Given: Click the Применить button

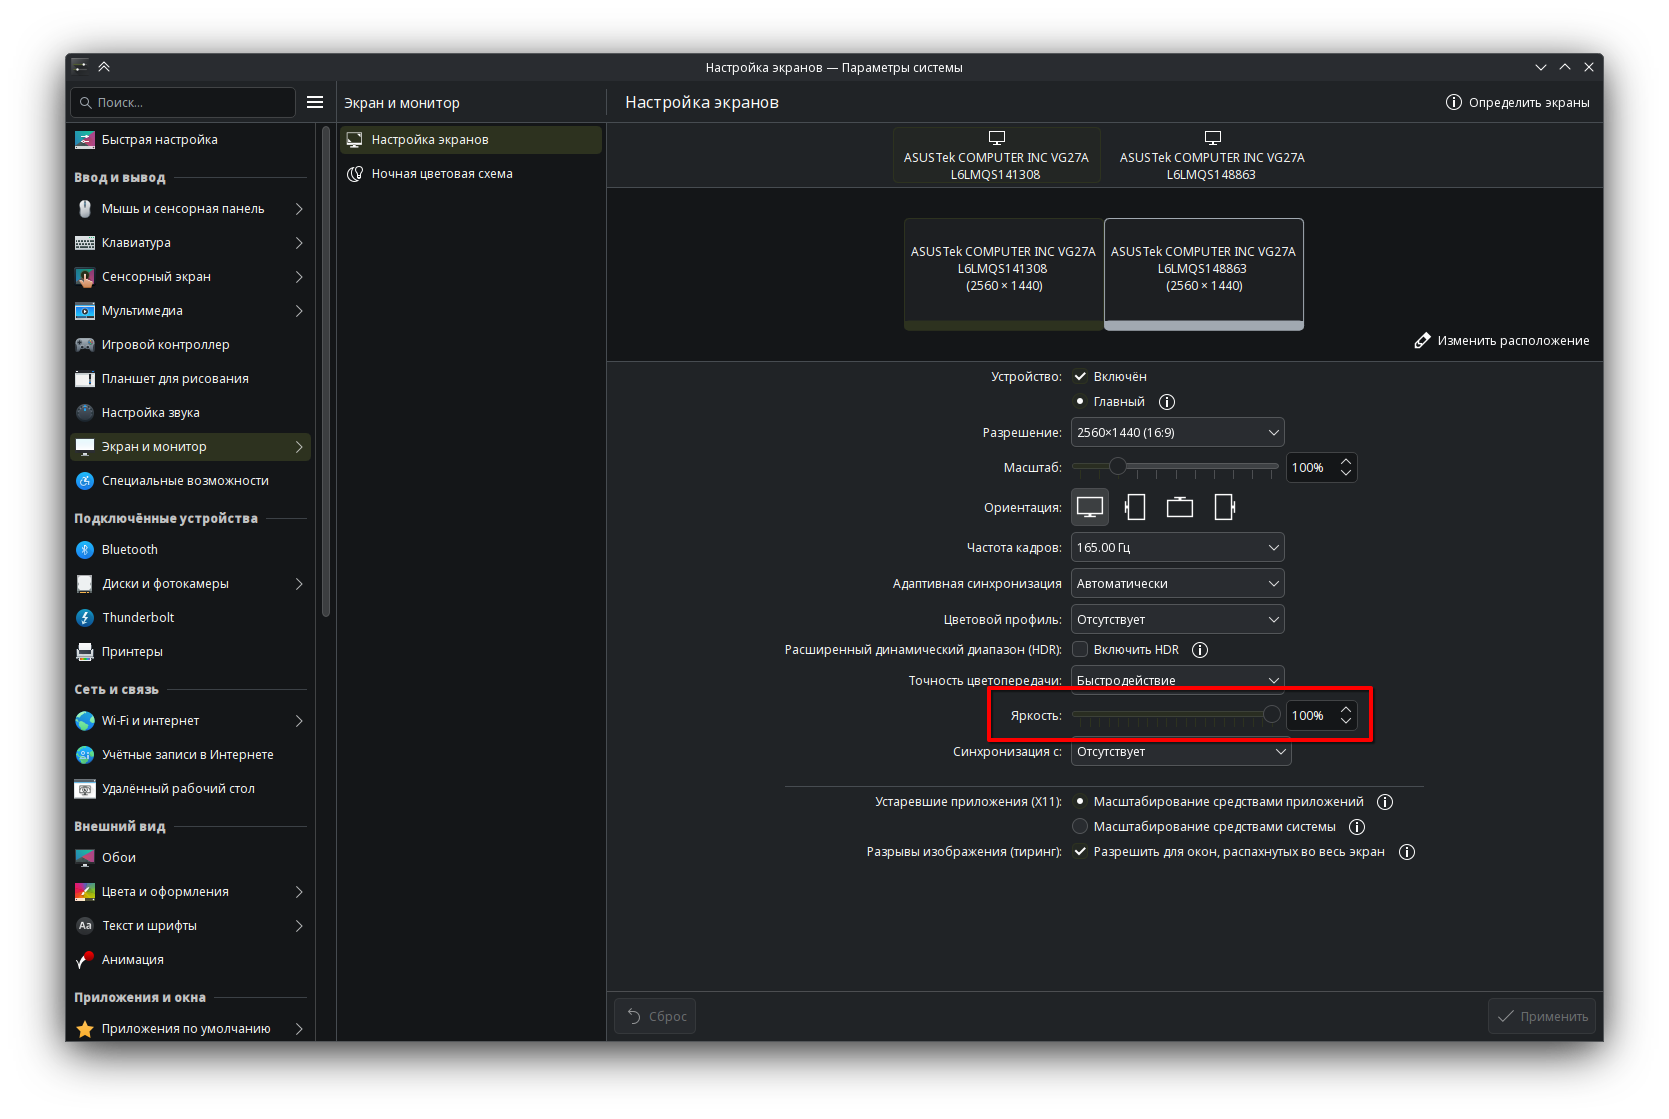Looking at the screenshot, I should (1542, 1016).
